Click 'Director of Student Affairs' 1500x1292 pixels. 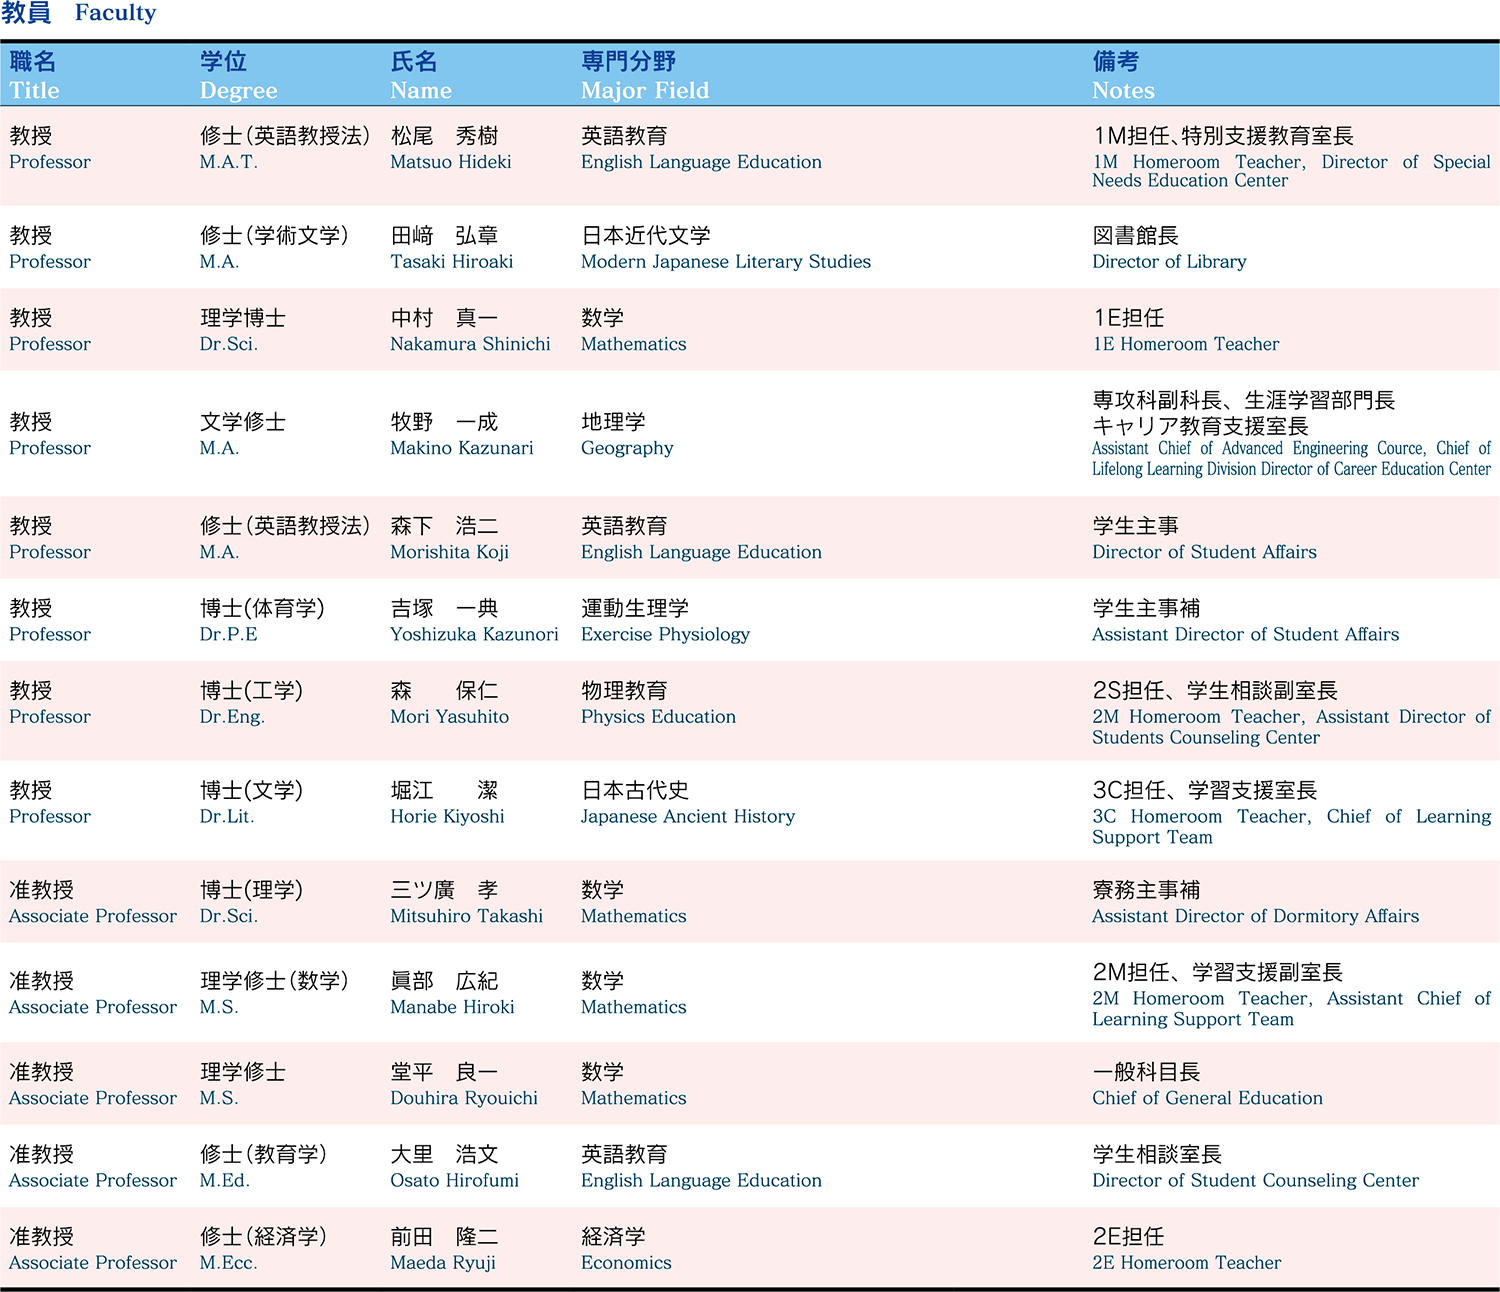tap(1204, 552)
